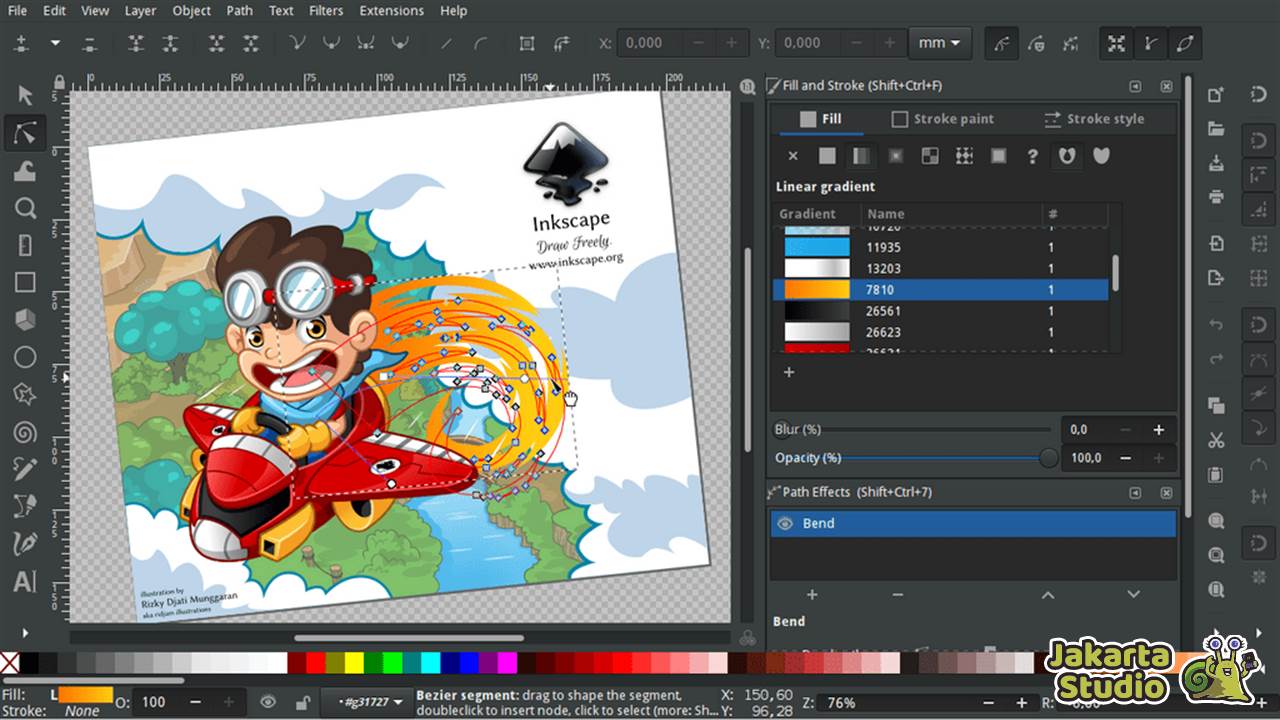1280x720 pixels.
Task: Collapse the Path Effects panel
Action: 1135,493
